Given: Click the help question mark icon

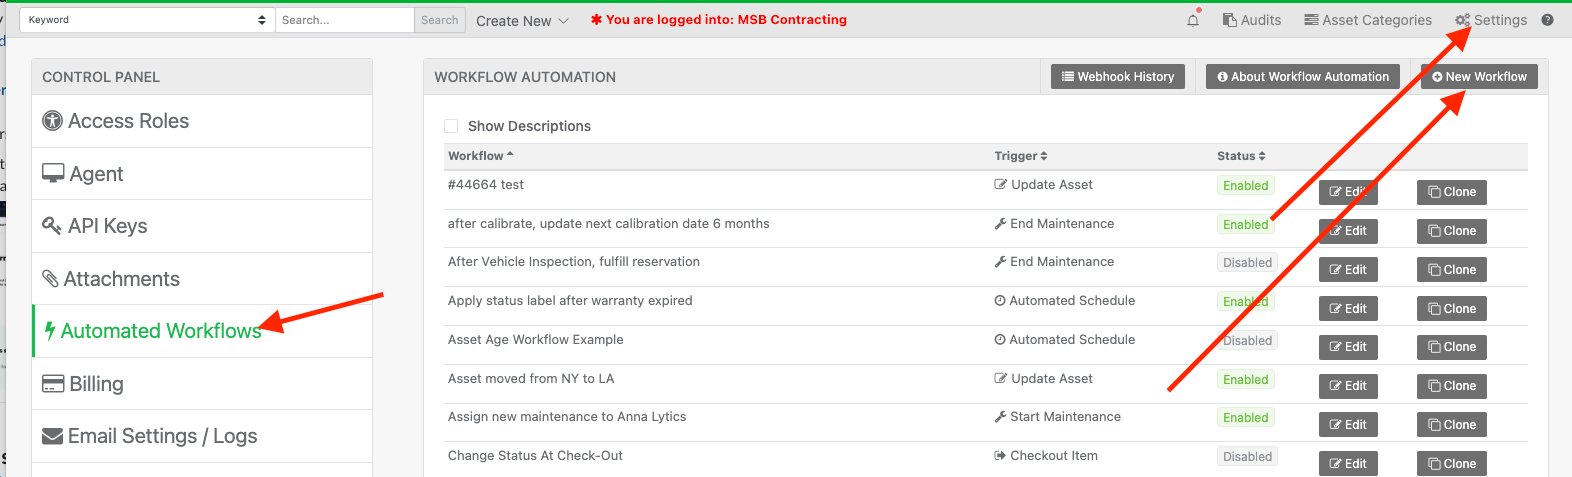Looking at the screenshot, I should (1547, 20).
